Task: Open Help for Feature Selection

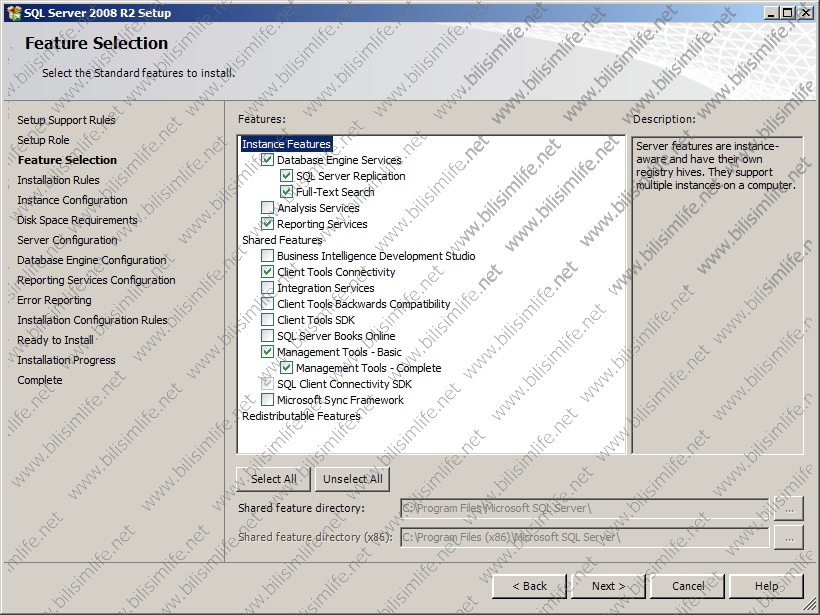Action: pos(766,586)
